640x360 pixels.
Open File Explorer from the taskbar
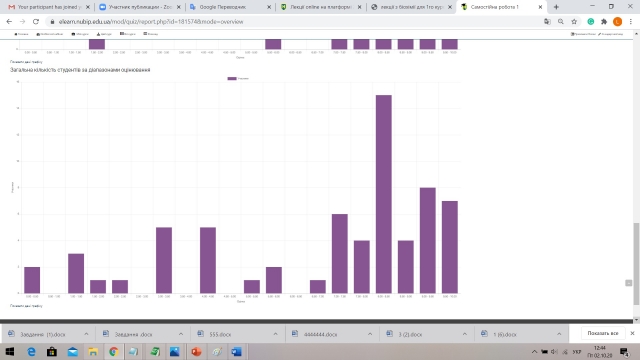93,351
